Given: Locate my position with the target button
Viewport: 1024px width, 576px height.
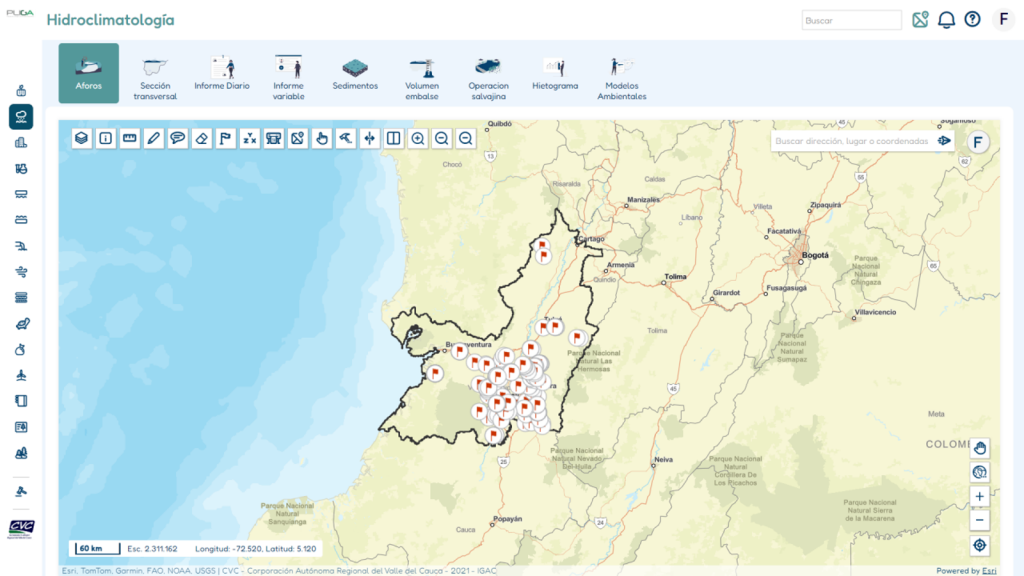Looking at the screenshot, I should [x=980, y=545].
